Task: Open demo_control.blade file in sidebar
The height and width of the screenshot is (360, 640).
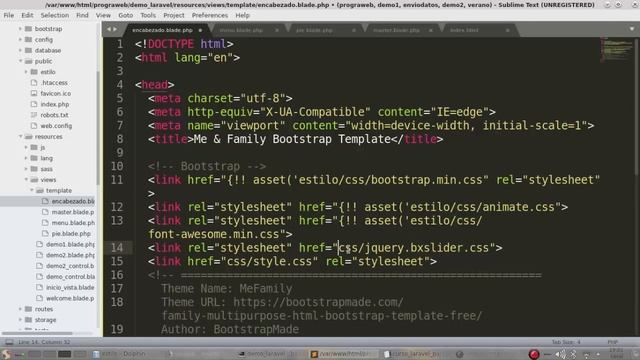Action: 70,277
